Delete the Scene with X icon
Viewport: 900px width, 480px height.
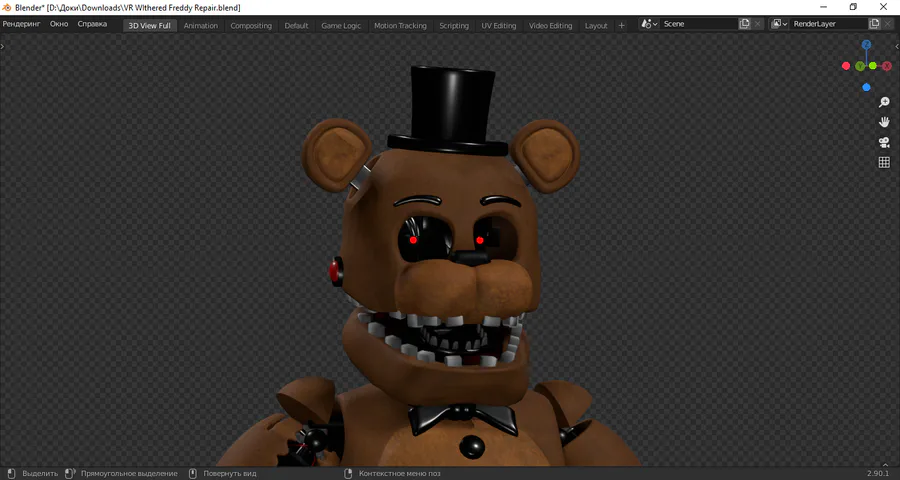758,24
